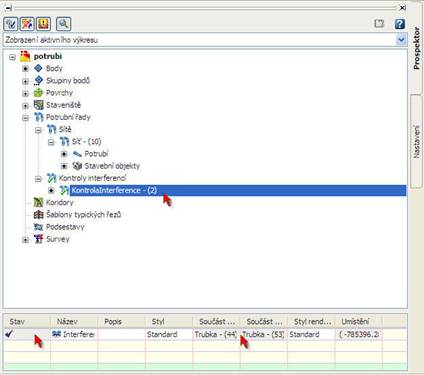
Task: Expand the Stavební objekty node
Action: pos(64,166)
